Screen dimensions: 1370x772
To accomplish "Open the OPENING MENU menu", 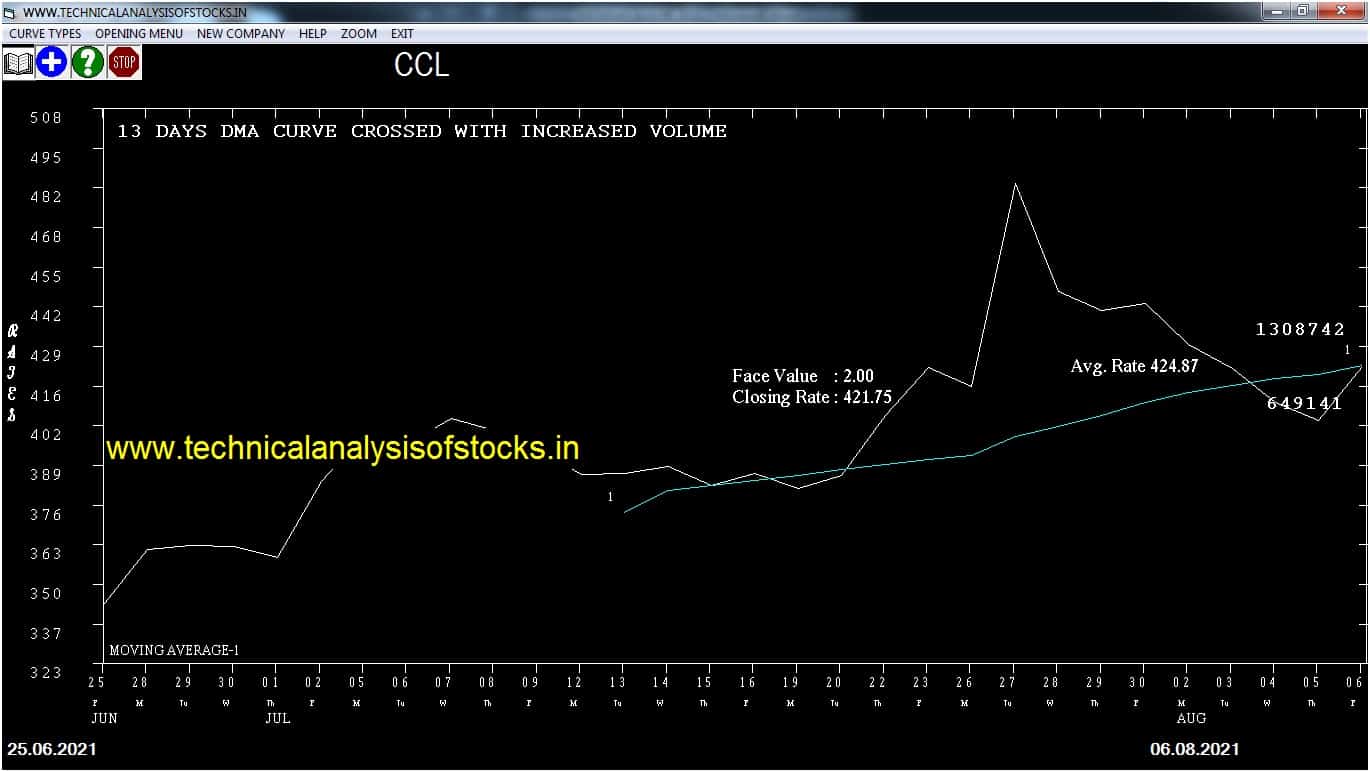I will click(139, 34).
